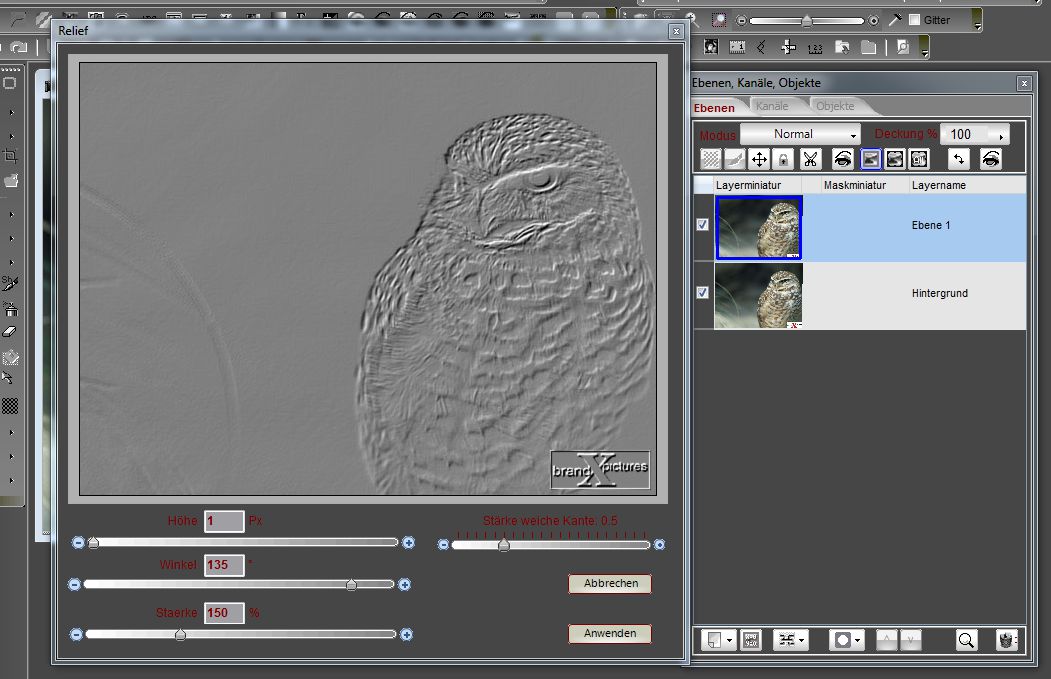Switch to the Objekte tab
Viewport: 1051px width, 679px height.
(835, 107)
